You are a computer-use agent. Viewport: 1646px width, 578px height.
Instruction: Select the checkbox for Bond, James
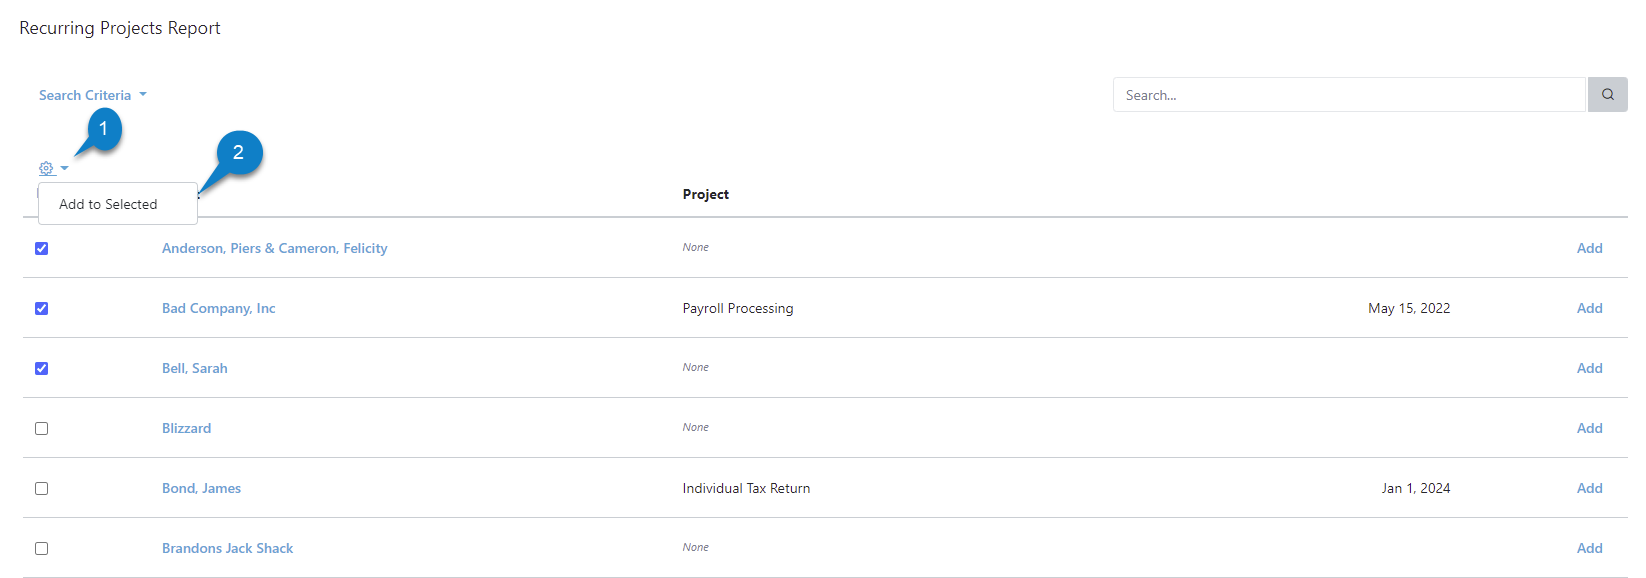coord(41,488)
